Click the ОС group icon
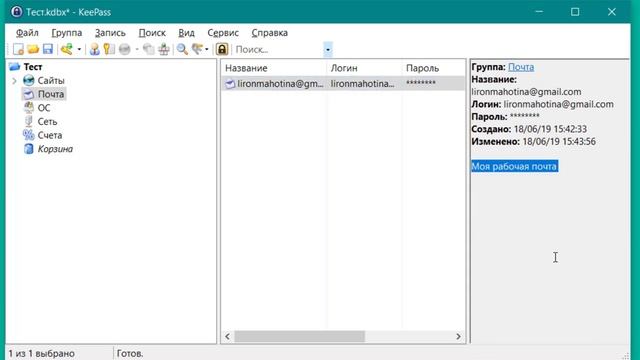Viewport: 640px width, 360px height. (29, 108)
